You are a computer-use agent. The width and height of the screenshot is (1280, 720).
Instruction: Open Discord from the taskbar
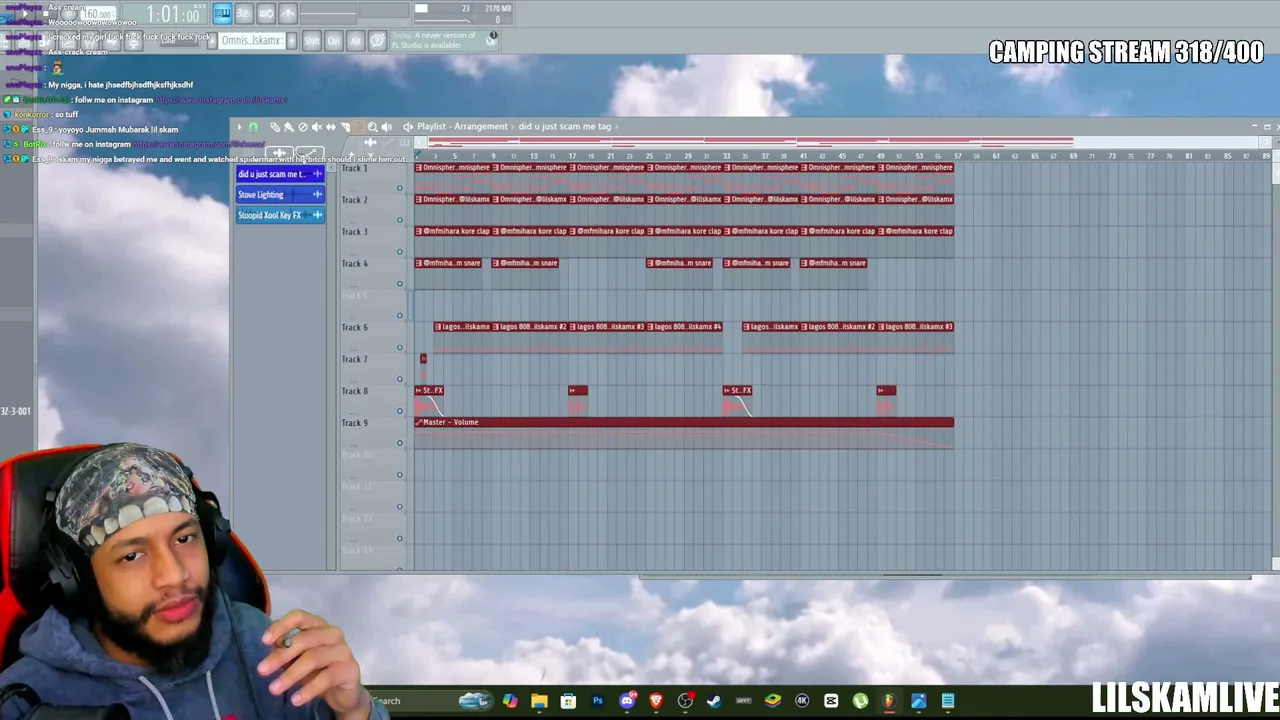point(627,701)
